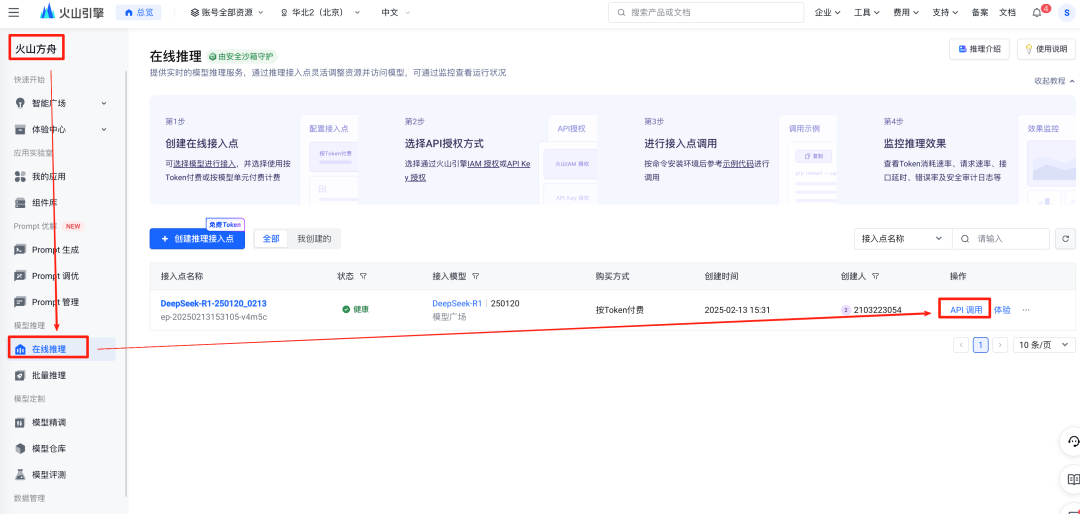1080x514 pixels.
Task: Open the 费用 menu
Action: [906, 12]
